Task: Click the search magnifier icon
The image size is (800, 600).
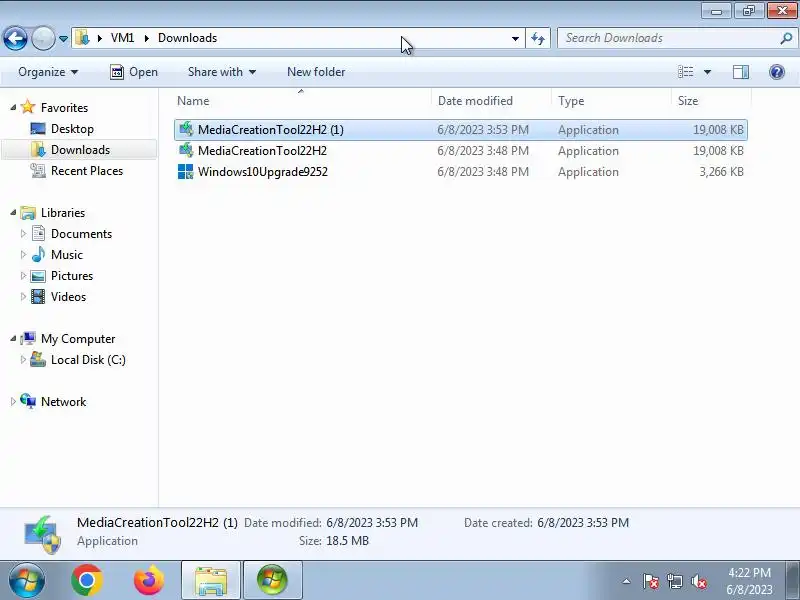Action: [786, 38]
